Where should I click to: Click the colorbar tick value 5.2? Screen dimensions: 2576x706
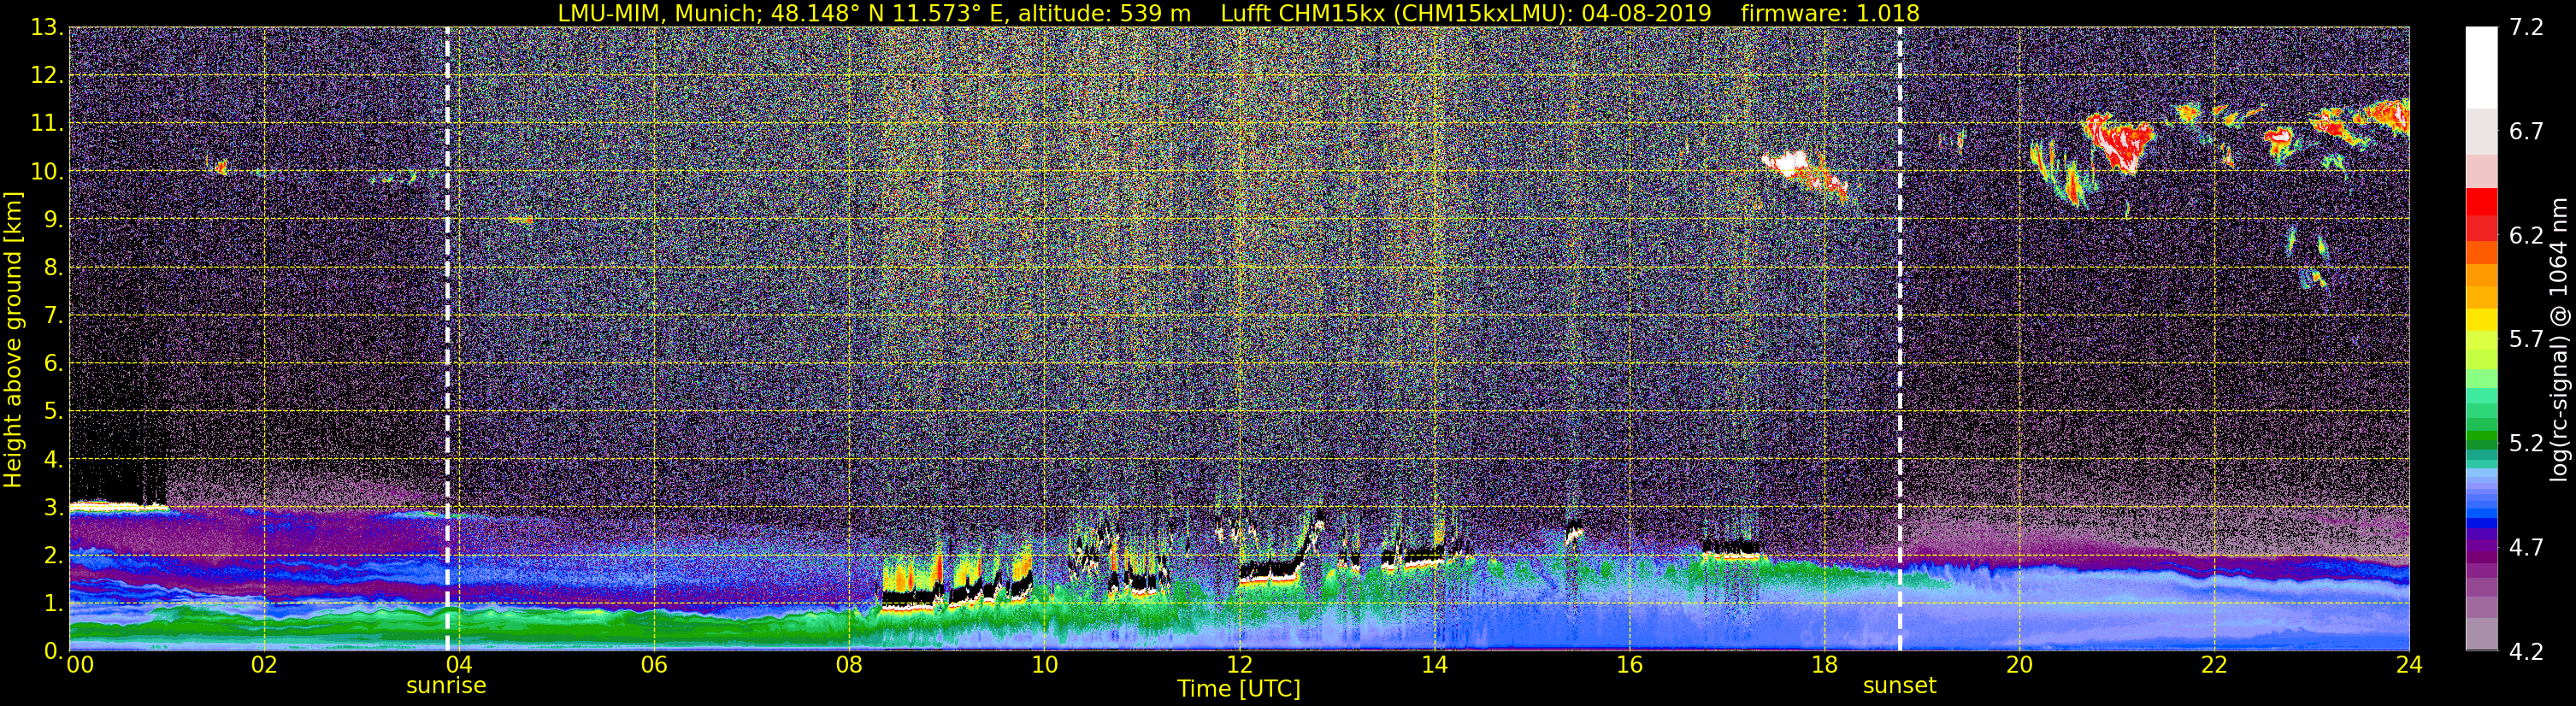pos(2526,443)
